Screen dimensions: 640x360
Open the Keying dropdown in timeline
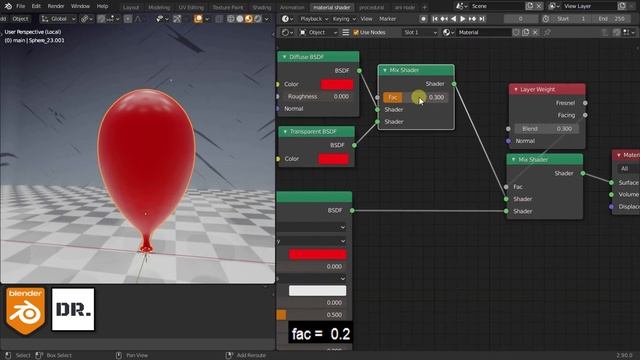[x=344, y=19]
